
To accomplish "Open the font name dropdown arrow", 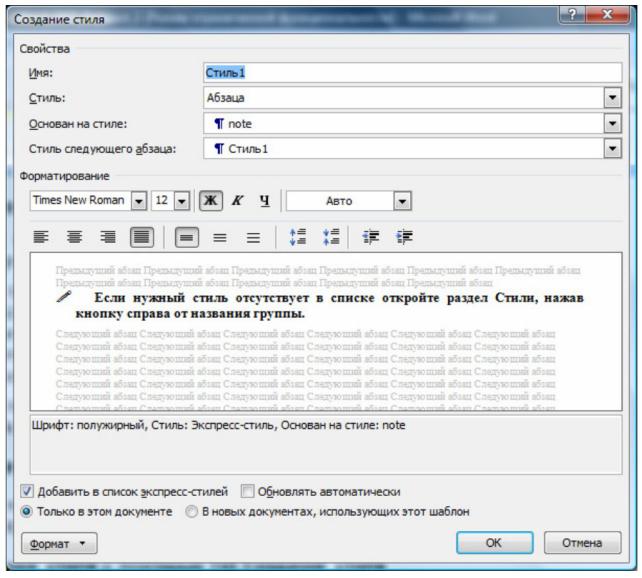I will (x=139, y=201).
